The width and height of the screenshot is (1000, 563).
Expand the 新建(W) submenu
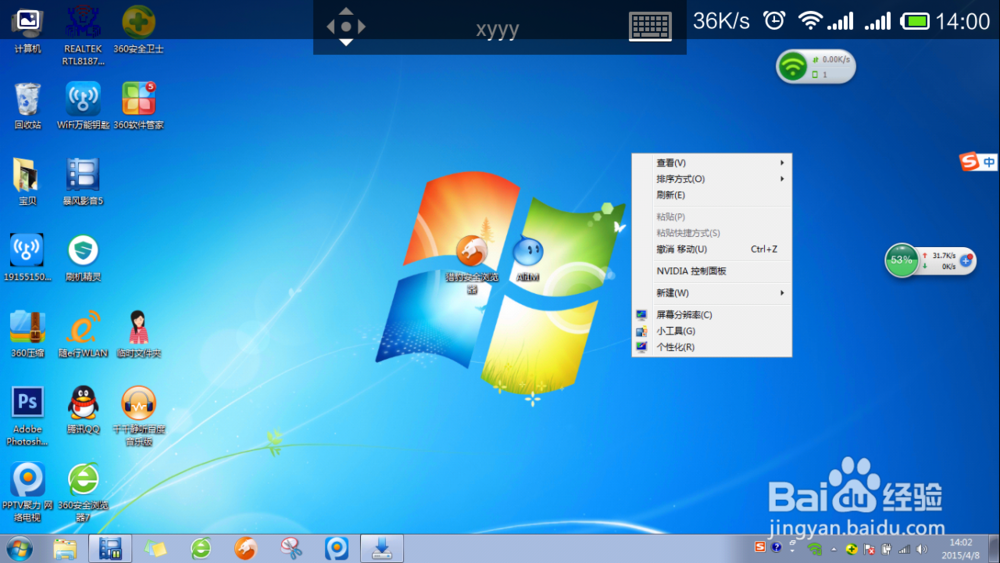click(x=712, y=293)
